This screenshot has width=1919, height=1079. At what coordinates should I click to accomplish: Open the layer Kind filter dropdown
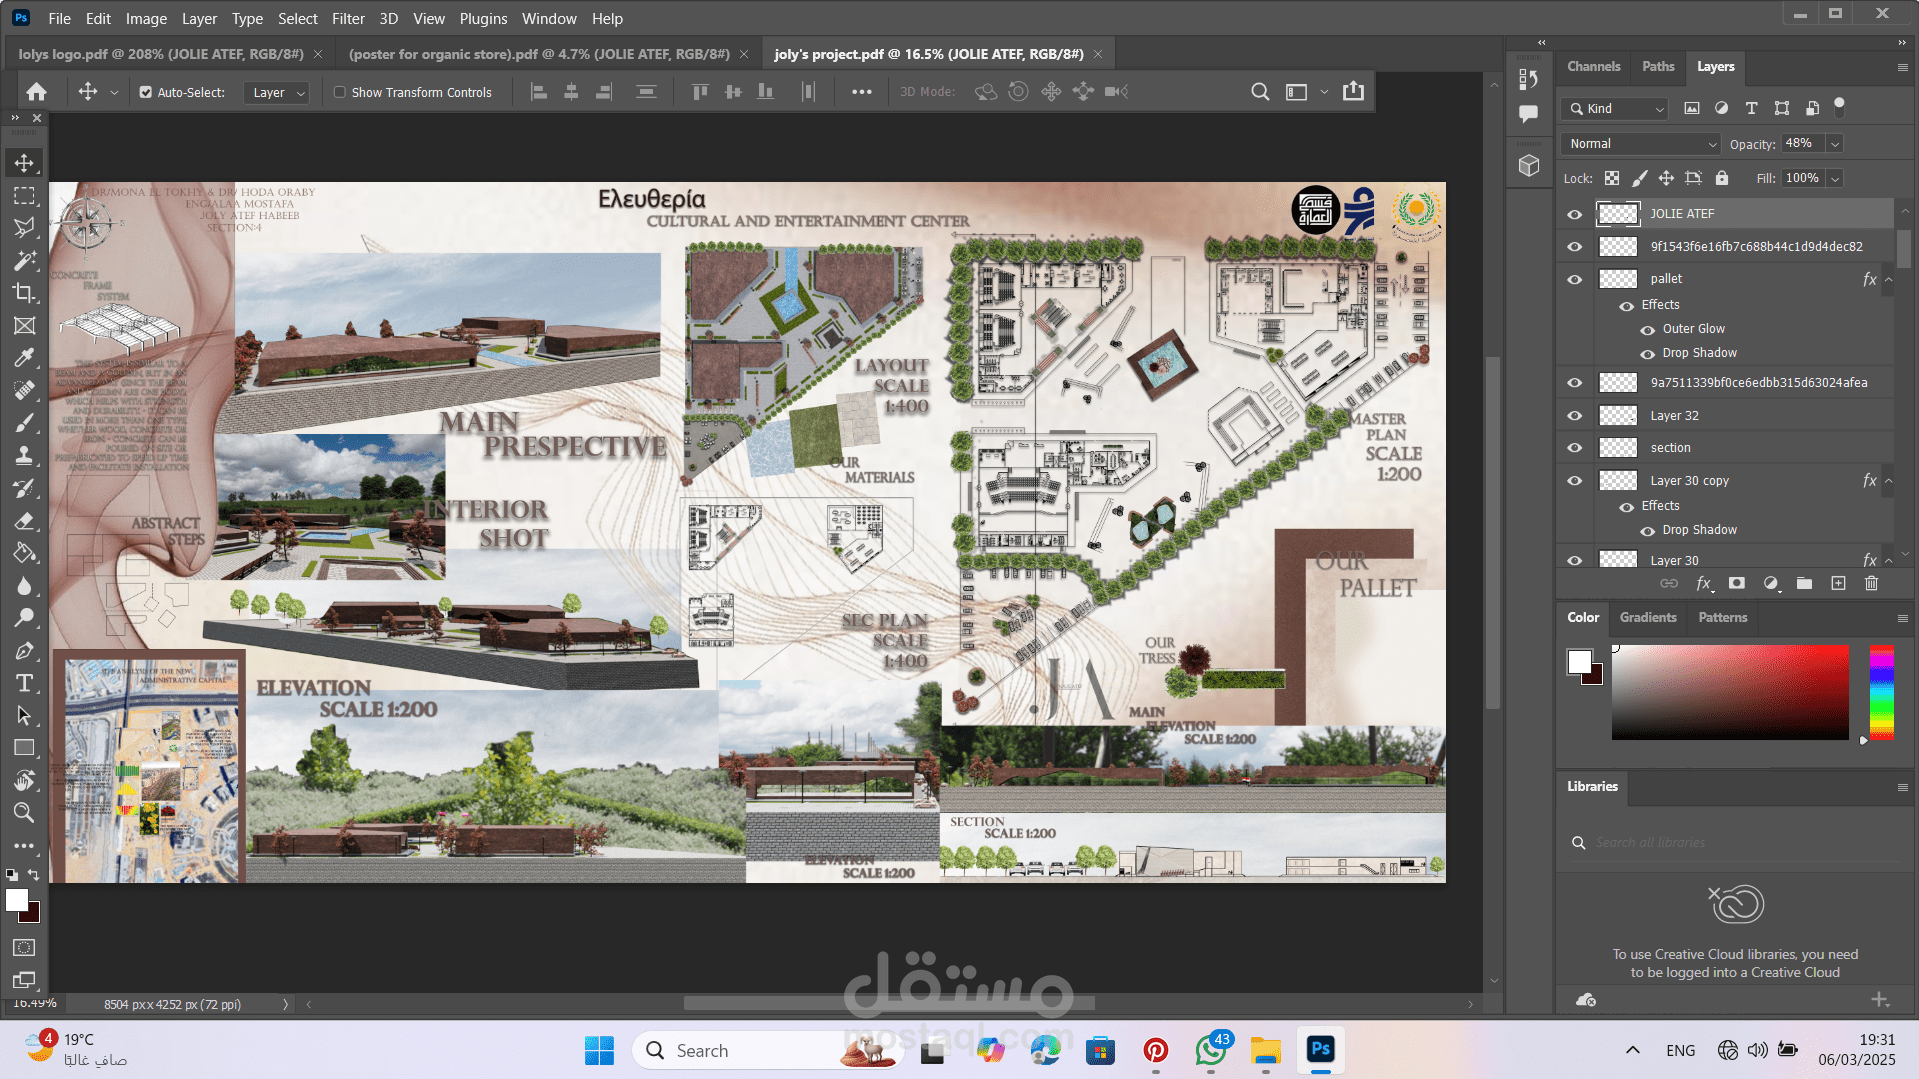[1658, 108]
